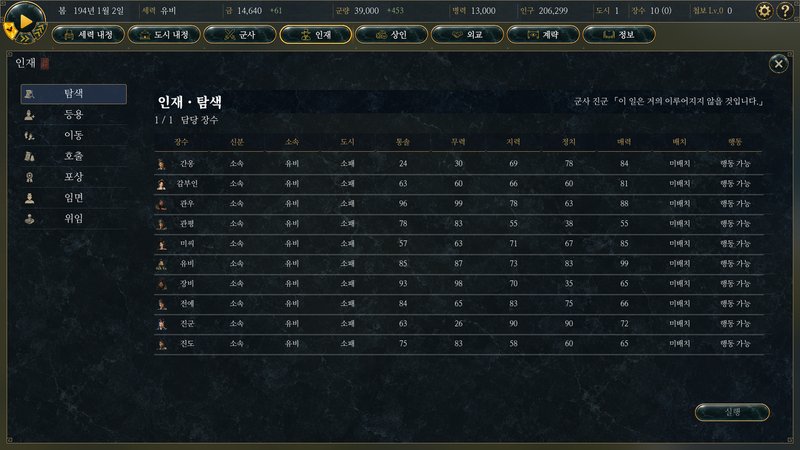This screenshot has width=800, height=450.
Task: Click the 실행 execute button
Action: pyautogui.click(x=732, y=412)
